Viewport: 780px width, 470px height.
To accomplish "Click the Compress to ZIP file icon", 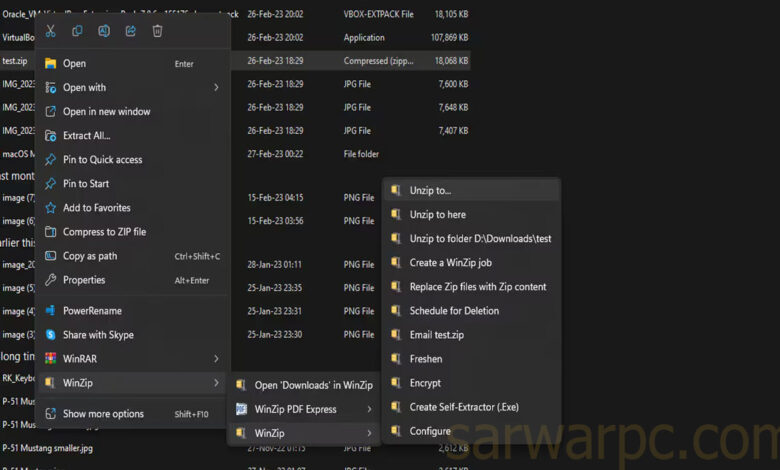I will pos(50,232).
